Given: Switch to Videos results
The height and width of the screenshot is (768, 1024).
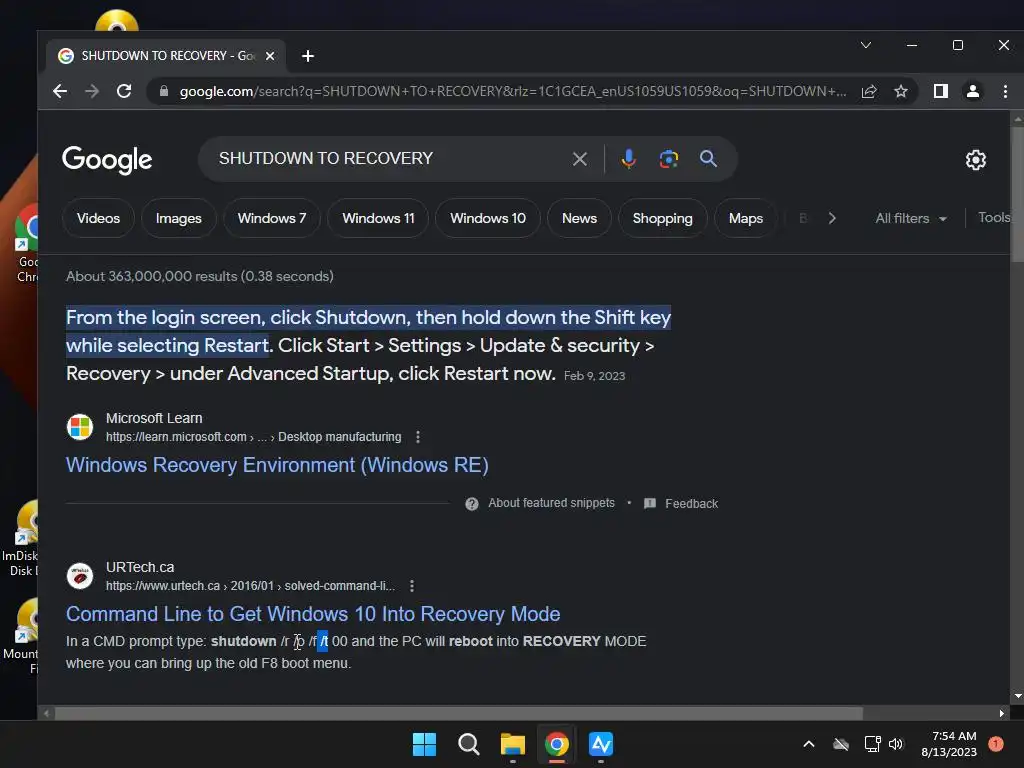Looking at the screenshot, I should pyautogui.click(x=98, y=218).
